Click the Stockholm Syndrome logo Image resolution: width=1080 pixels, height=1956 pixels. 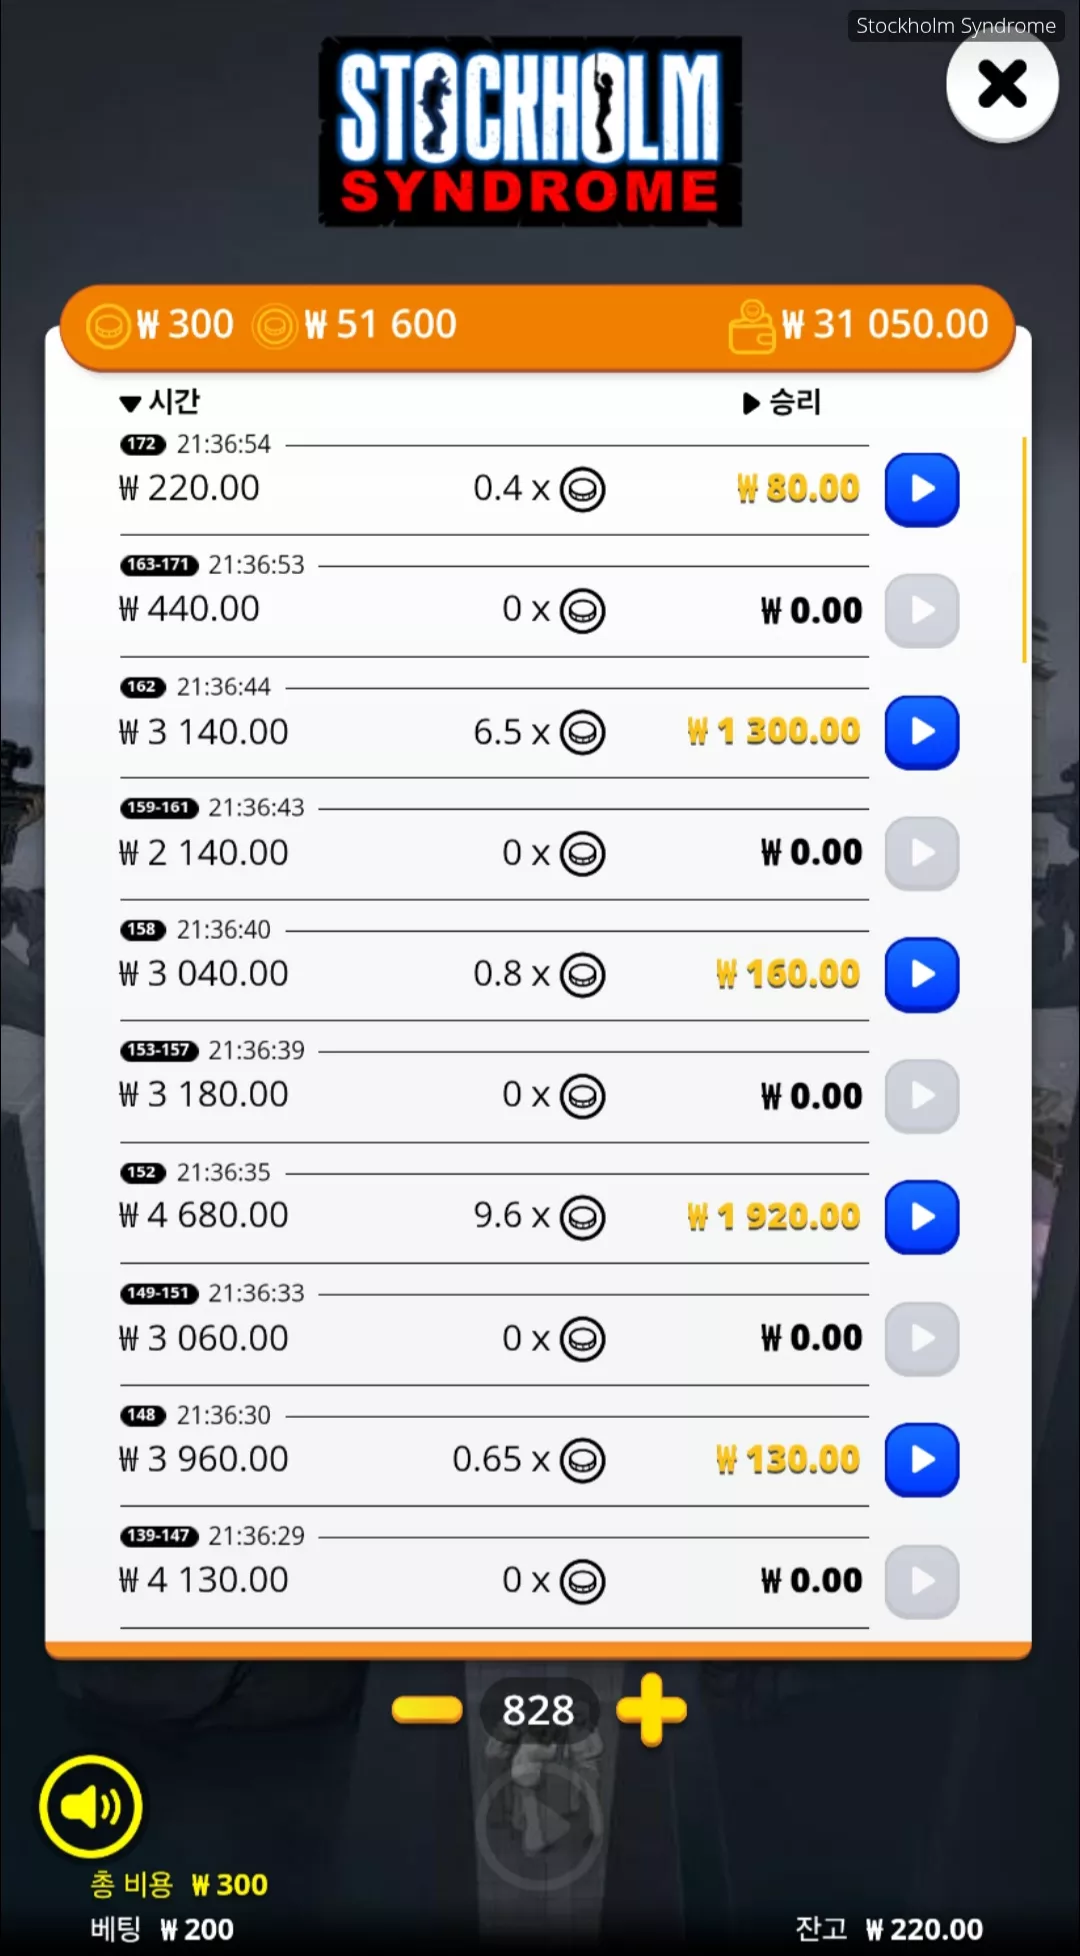[530, 132]
